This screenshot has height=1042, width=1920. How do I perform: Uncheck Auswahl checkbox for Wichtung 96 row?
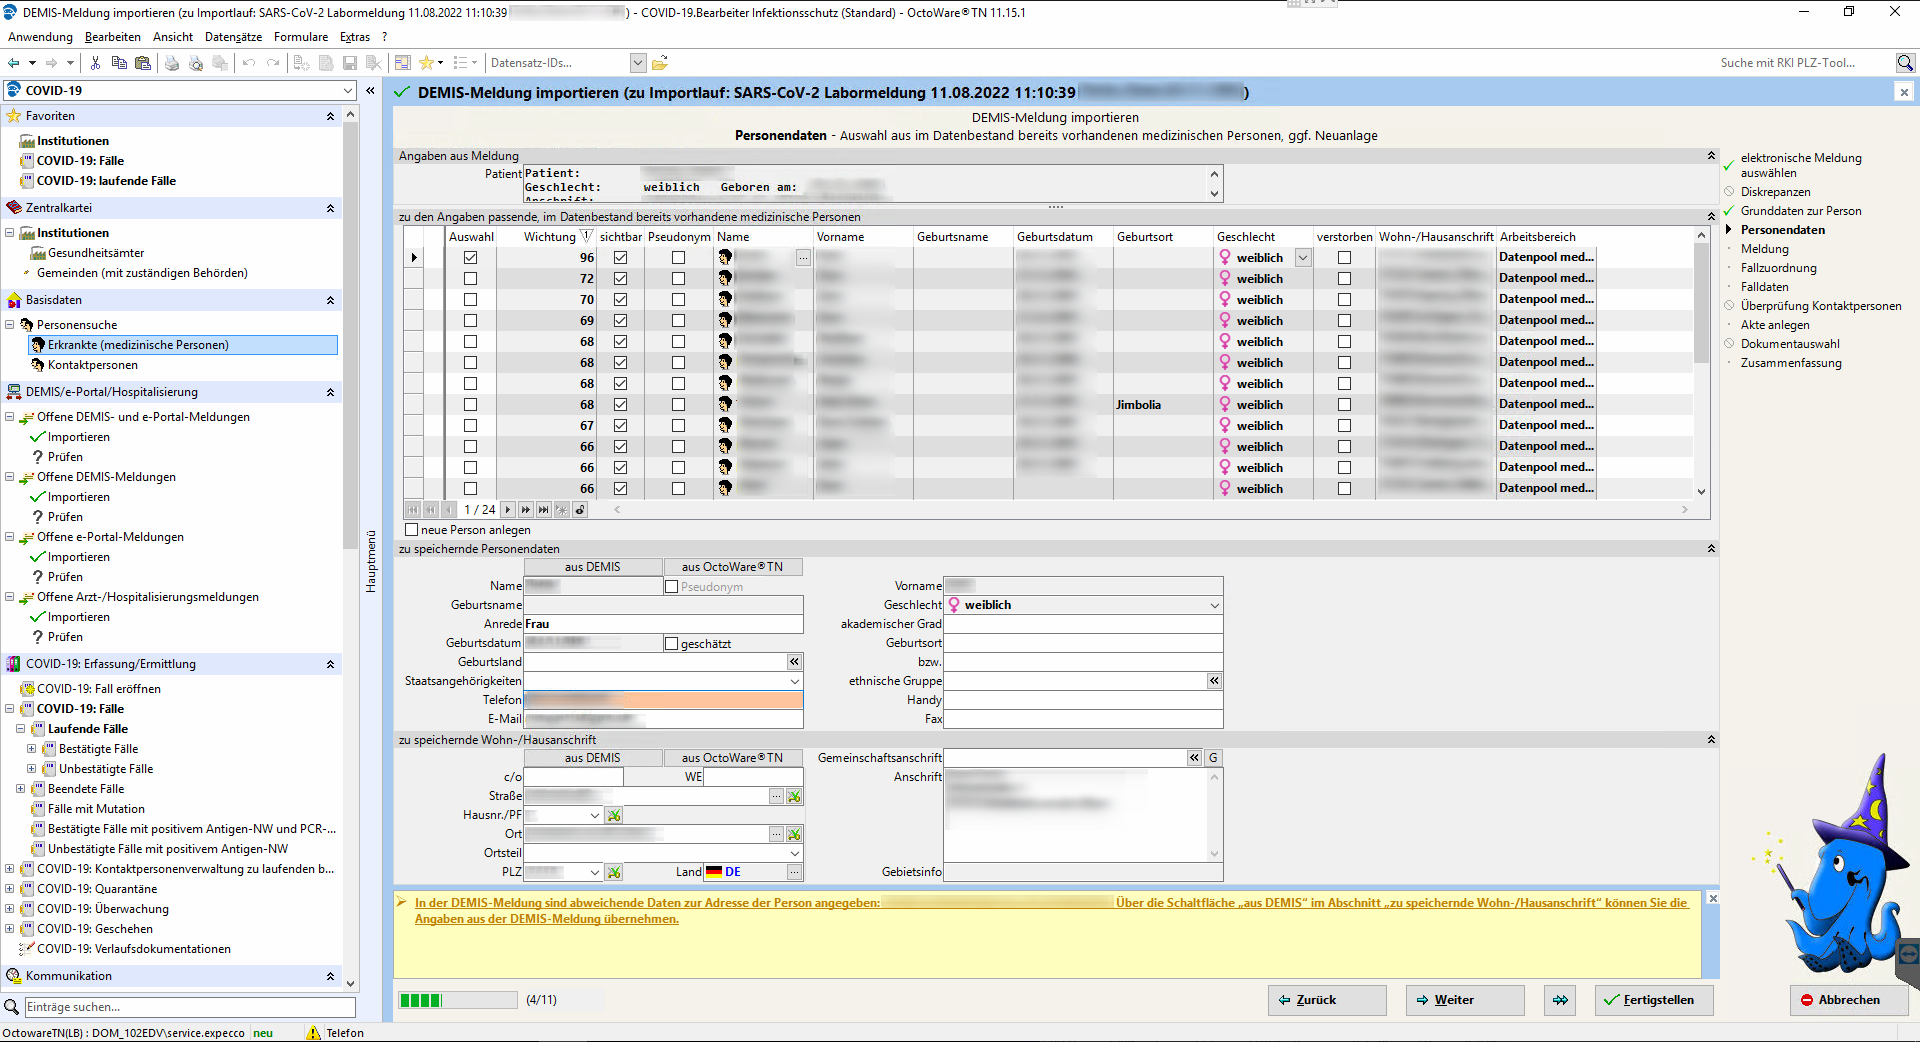click(470, 258)
